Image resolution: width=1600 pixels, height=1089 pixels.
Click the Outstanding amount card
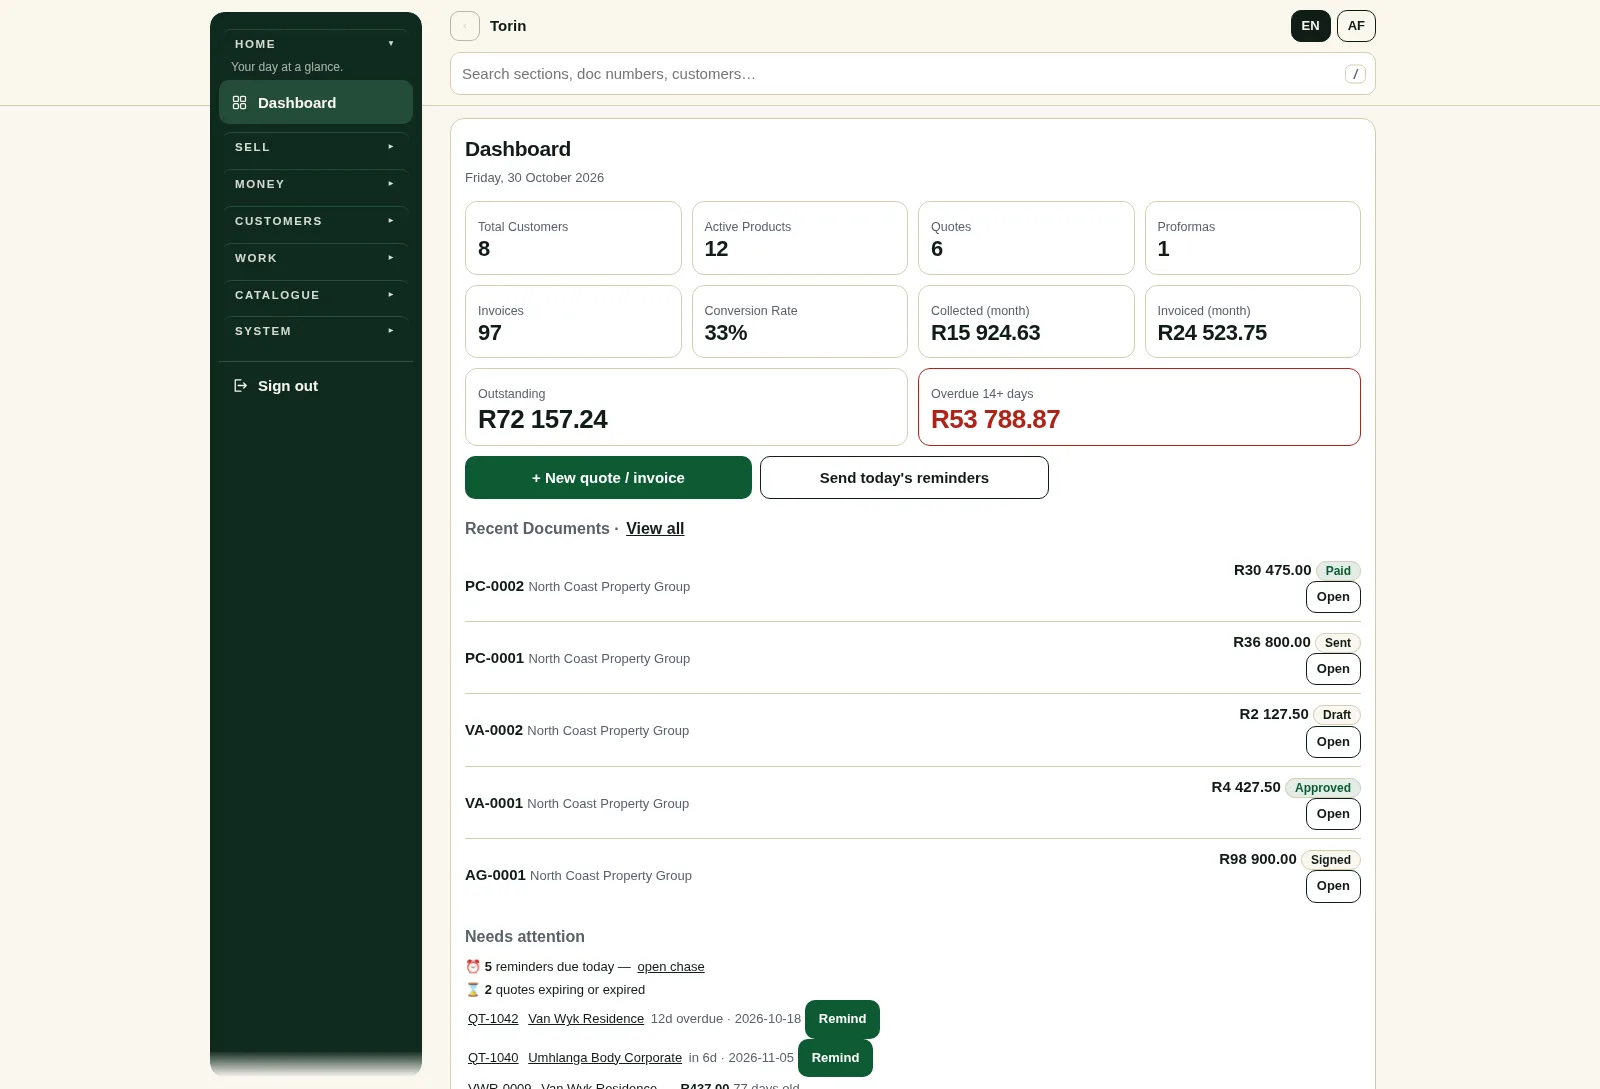coord(686,407)
